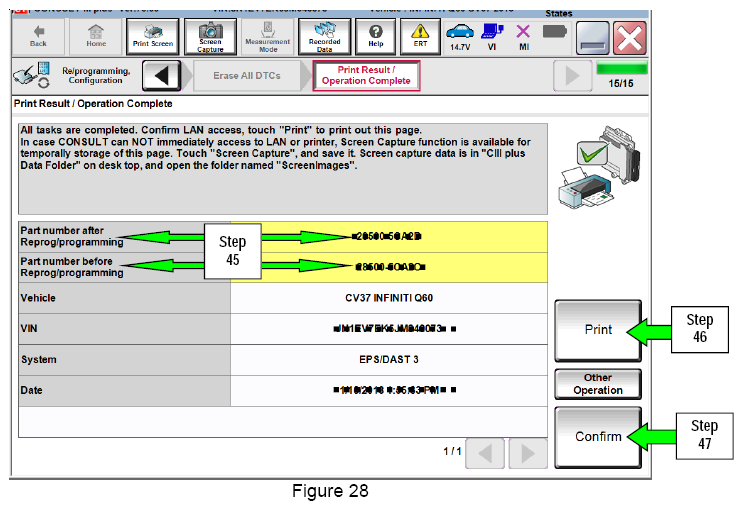743x510 pixels.
Task: Click the 14.7V vehicle battery voltage icon
Action: [x=460, y=37]
